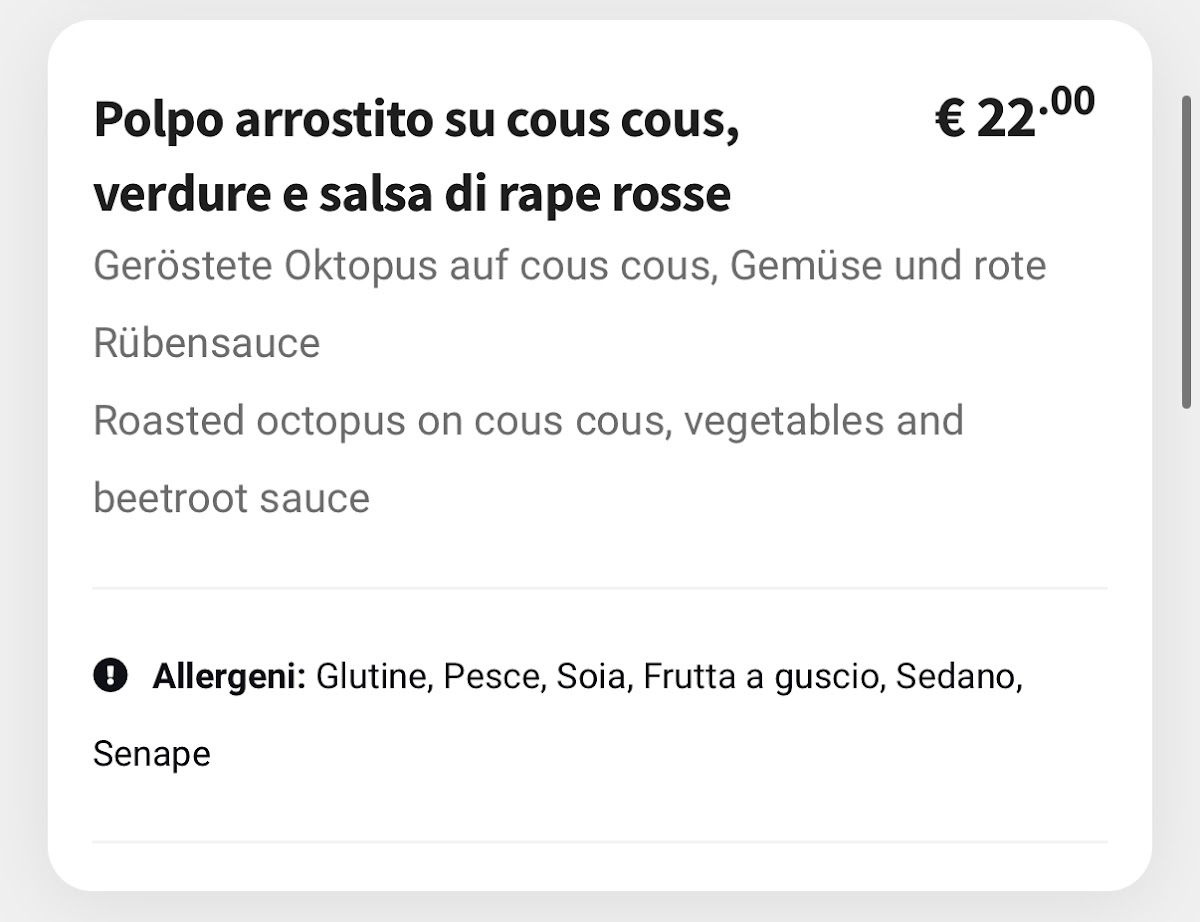Select the "Senape" allergen
Screen dimensions: 1200x922
[x=152, y=753]
